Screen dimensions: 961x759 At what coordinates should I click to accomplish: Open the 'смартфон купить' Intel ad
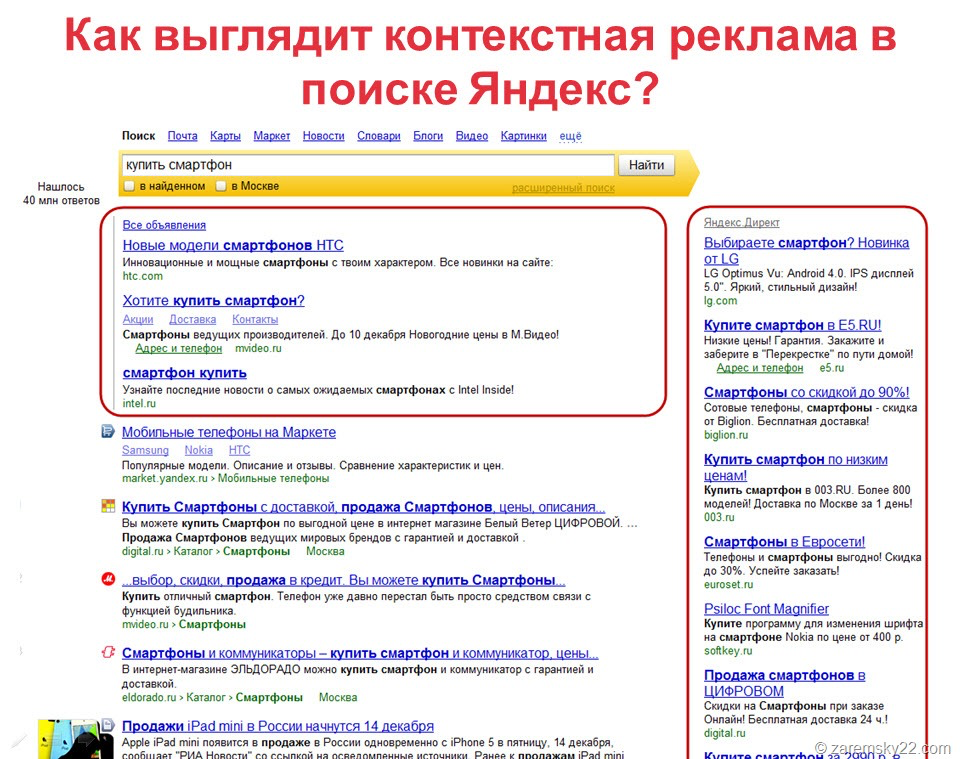tap(184, 373)
